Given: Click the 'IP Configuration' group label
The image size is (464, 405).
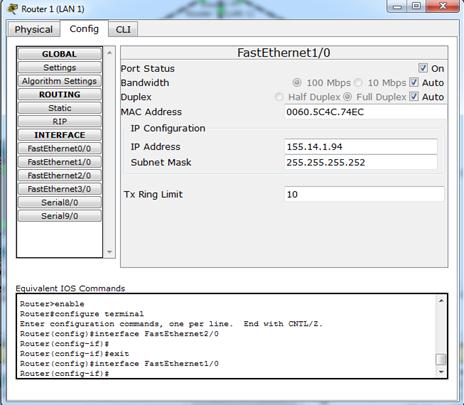Looking at the screenshot, I should click(168, 128).
